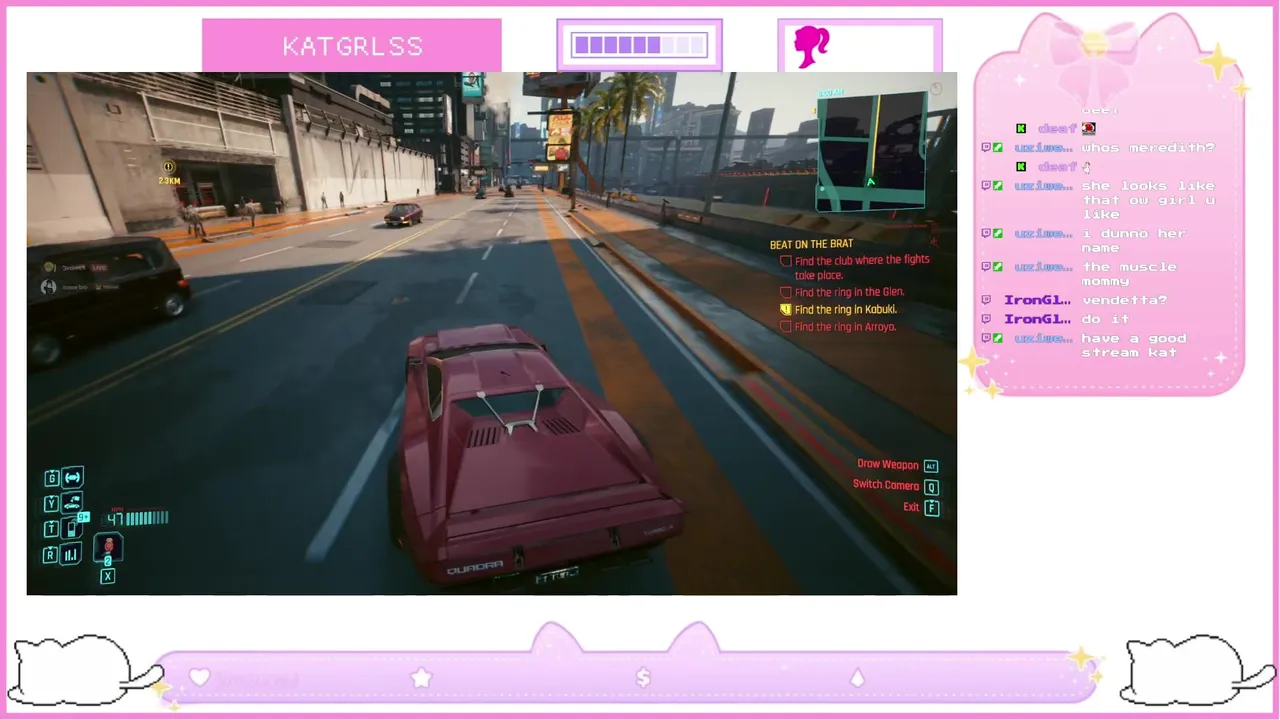The image size is (1280, 720).
Task: Click the KATGRLSS channel name banner
Action: tap(352, 46)
